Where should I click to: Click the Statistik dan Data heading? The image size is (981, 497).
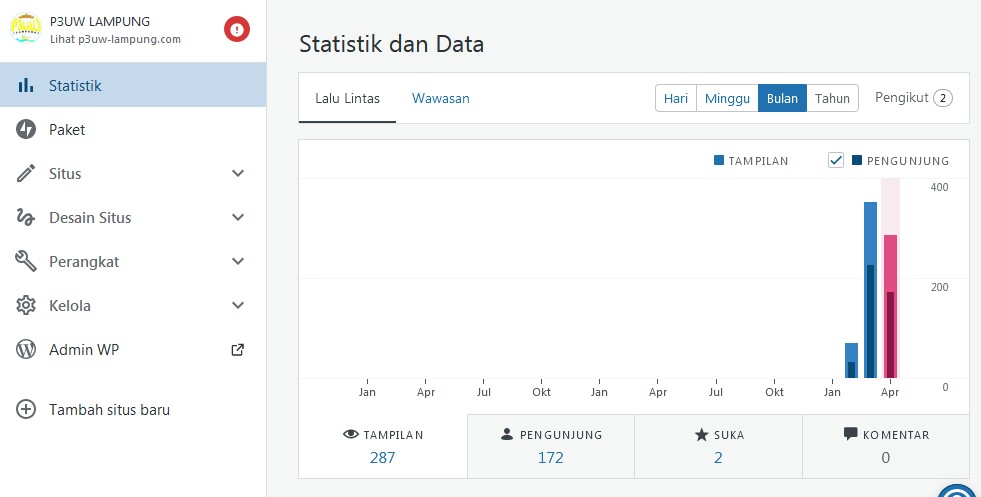click(392, 44)
